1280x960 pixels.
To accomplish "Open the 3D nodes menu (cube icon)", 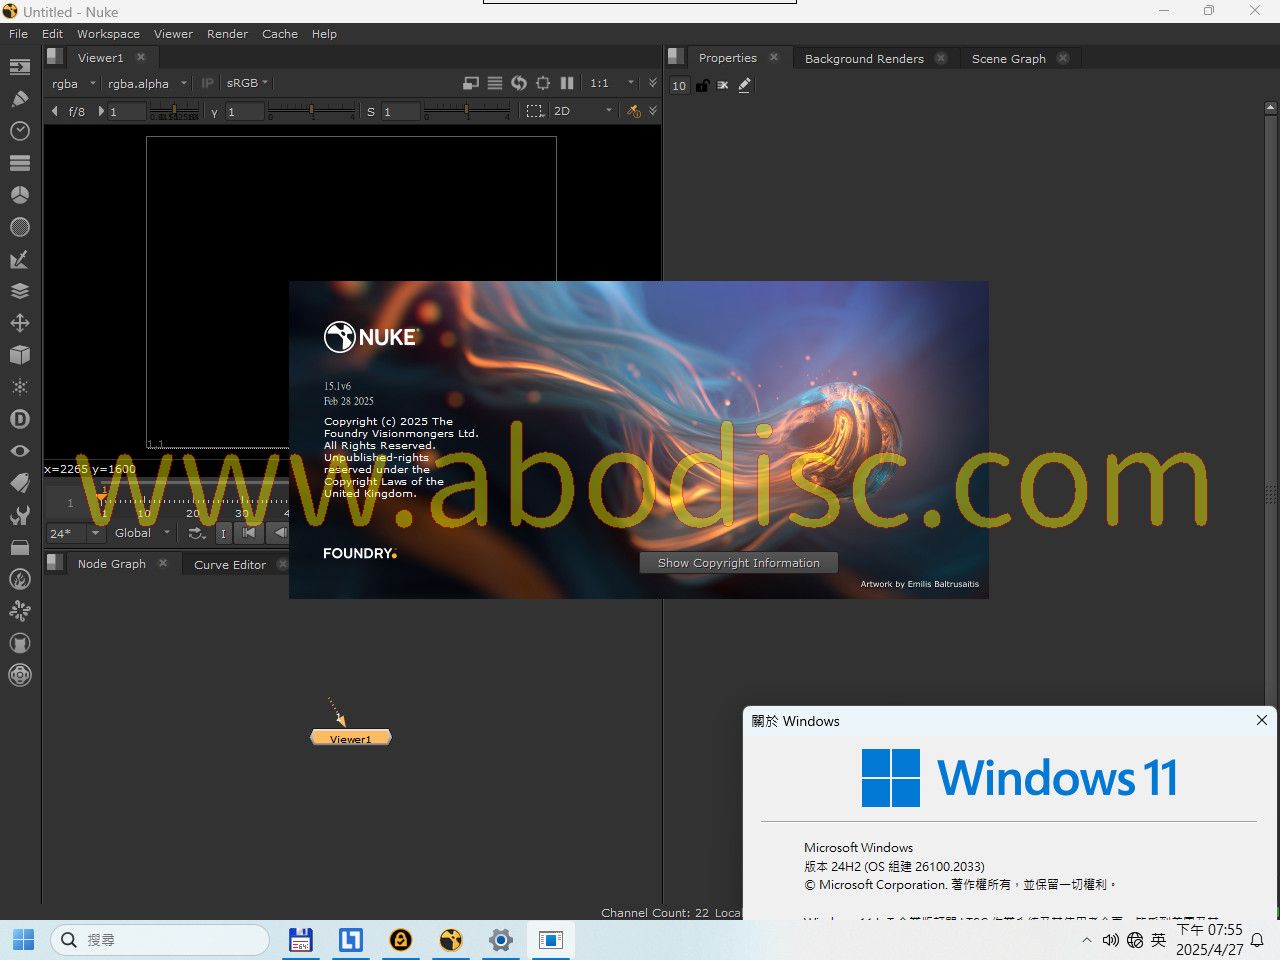I will [x=20, y=355].
